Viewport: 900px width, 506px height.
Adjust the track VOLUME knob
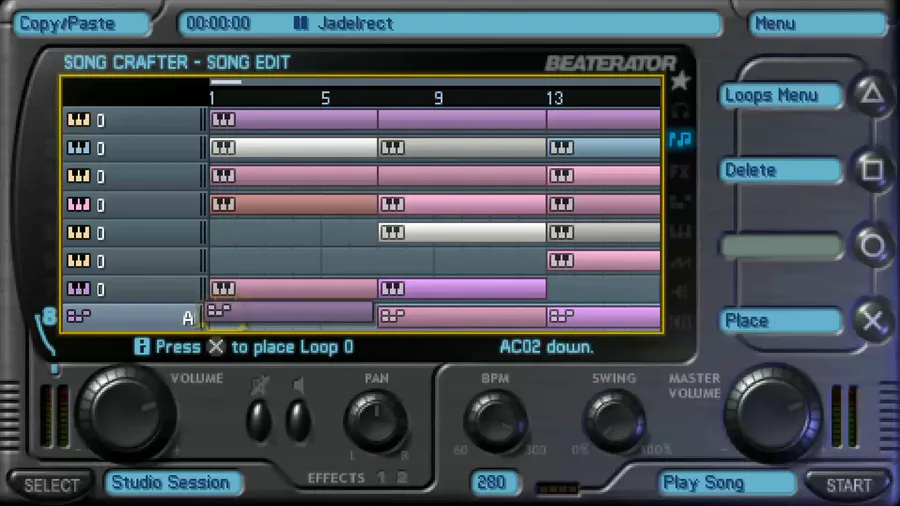tap(125, 413)
